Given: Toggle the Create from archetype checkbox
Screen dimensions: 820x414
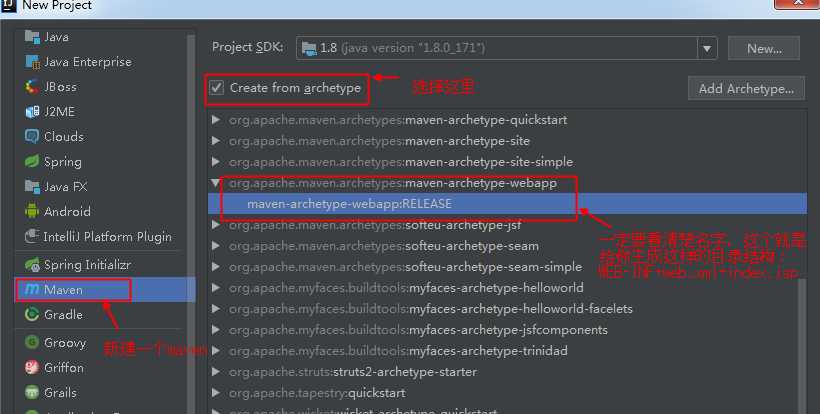Looking at the screenshot, I should click(x=217, y=88).
